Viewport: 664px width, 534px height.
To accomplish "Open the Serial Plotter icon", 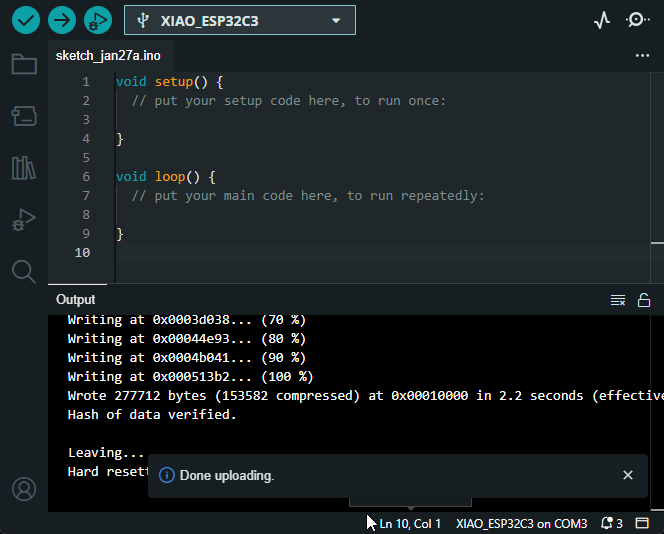I will pos(601,20).
